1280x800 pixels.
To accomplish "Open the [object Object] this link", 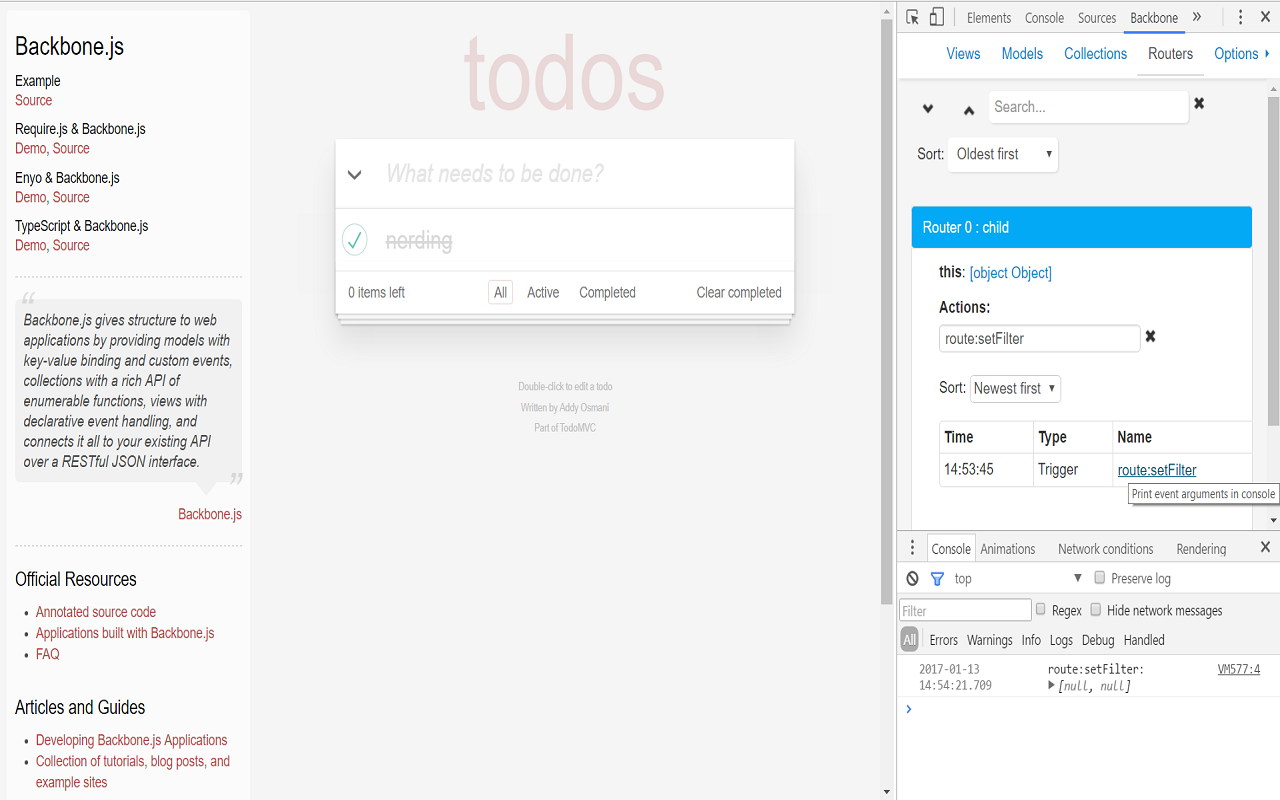I will pyautogui.click(x=1010, y=273).
